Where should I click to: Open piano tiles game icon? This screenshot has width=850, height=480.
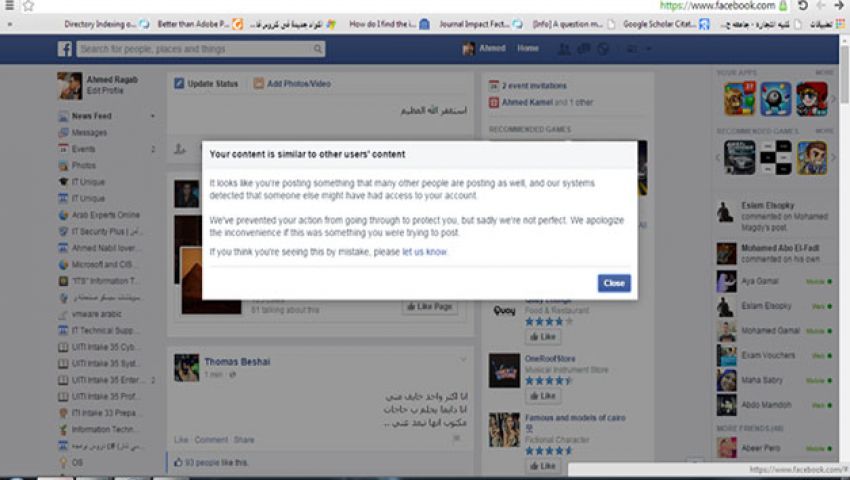(x=775, y=157)
